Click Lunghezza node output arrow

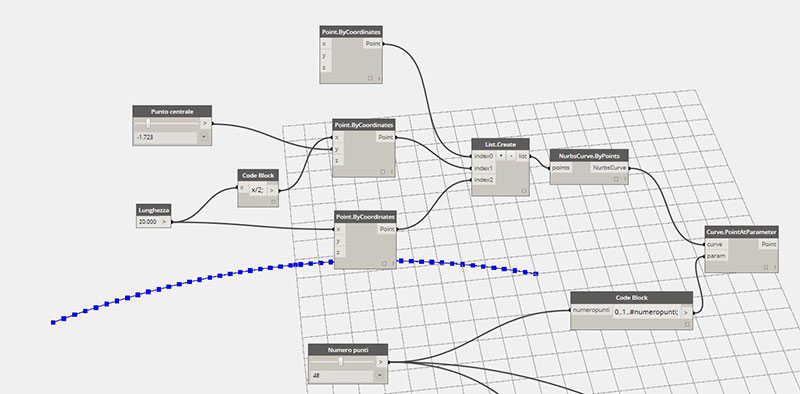(164, 222)
